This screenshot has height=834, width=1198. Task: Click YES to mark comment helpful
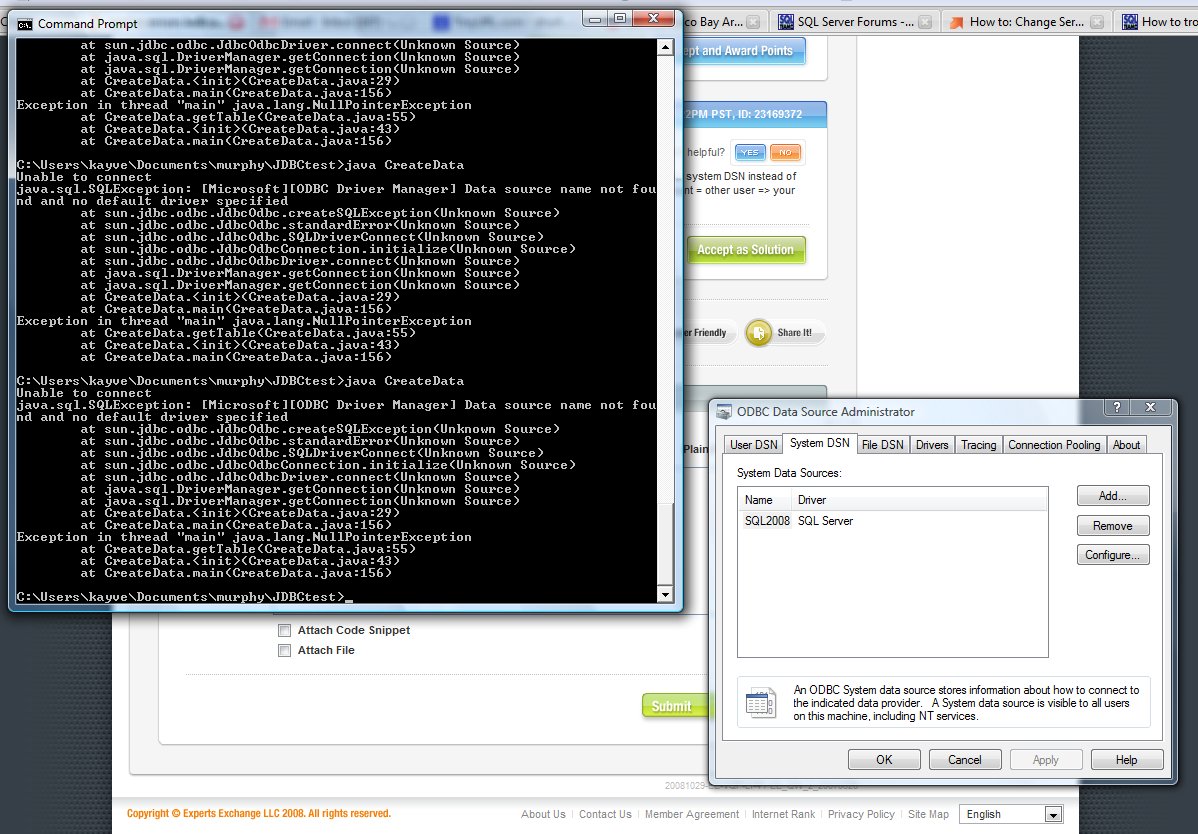click(x=749, y=152)
